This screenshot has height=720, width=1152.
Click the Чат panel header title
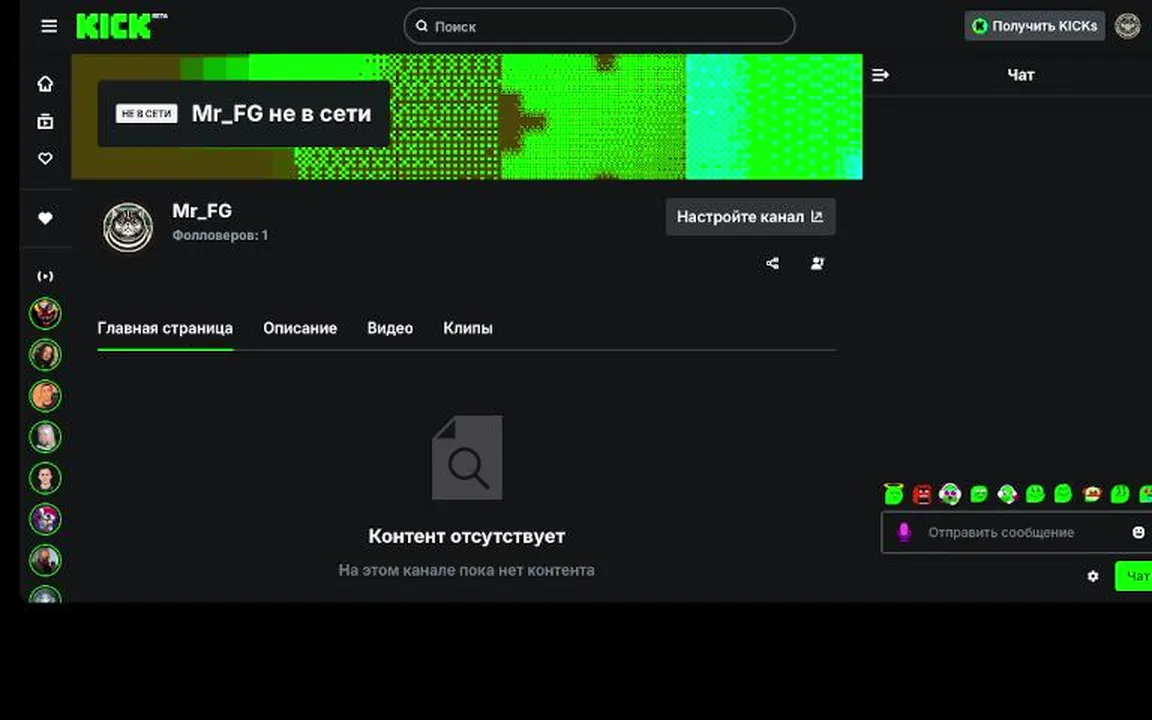tap(1020, 75)
